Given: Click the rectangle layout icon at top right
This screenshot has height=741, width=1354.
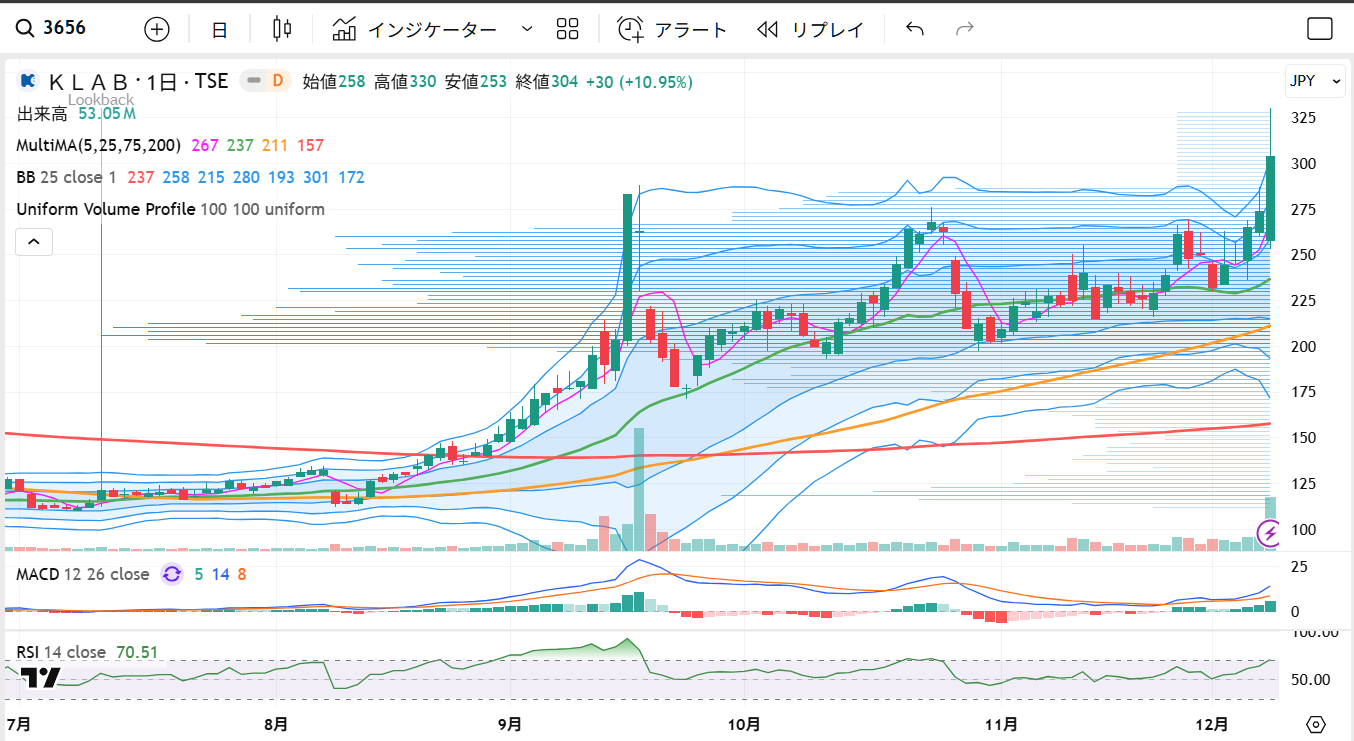Looking at the screenshot, I should tap(1320, 29).
